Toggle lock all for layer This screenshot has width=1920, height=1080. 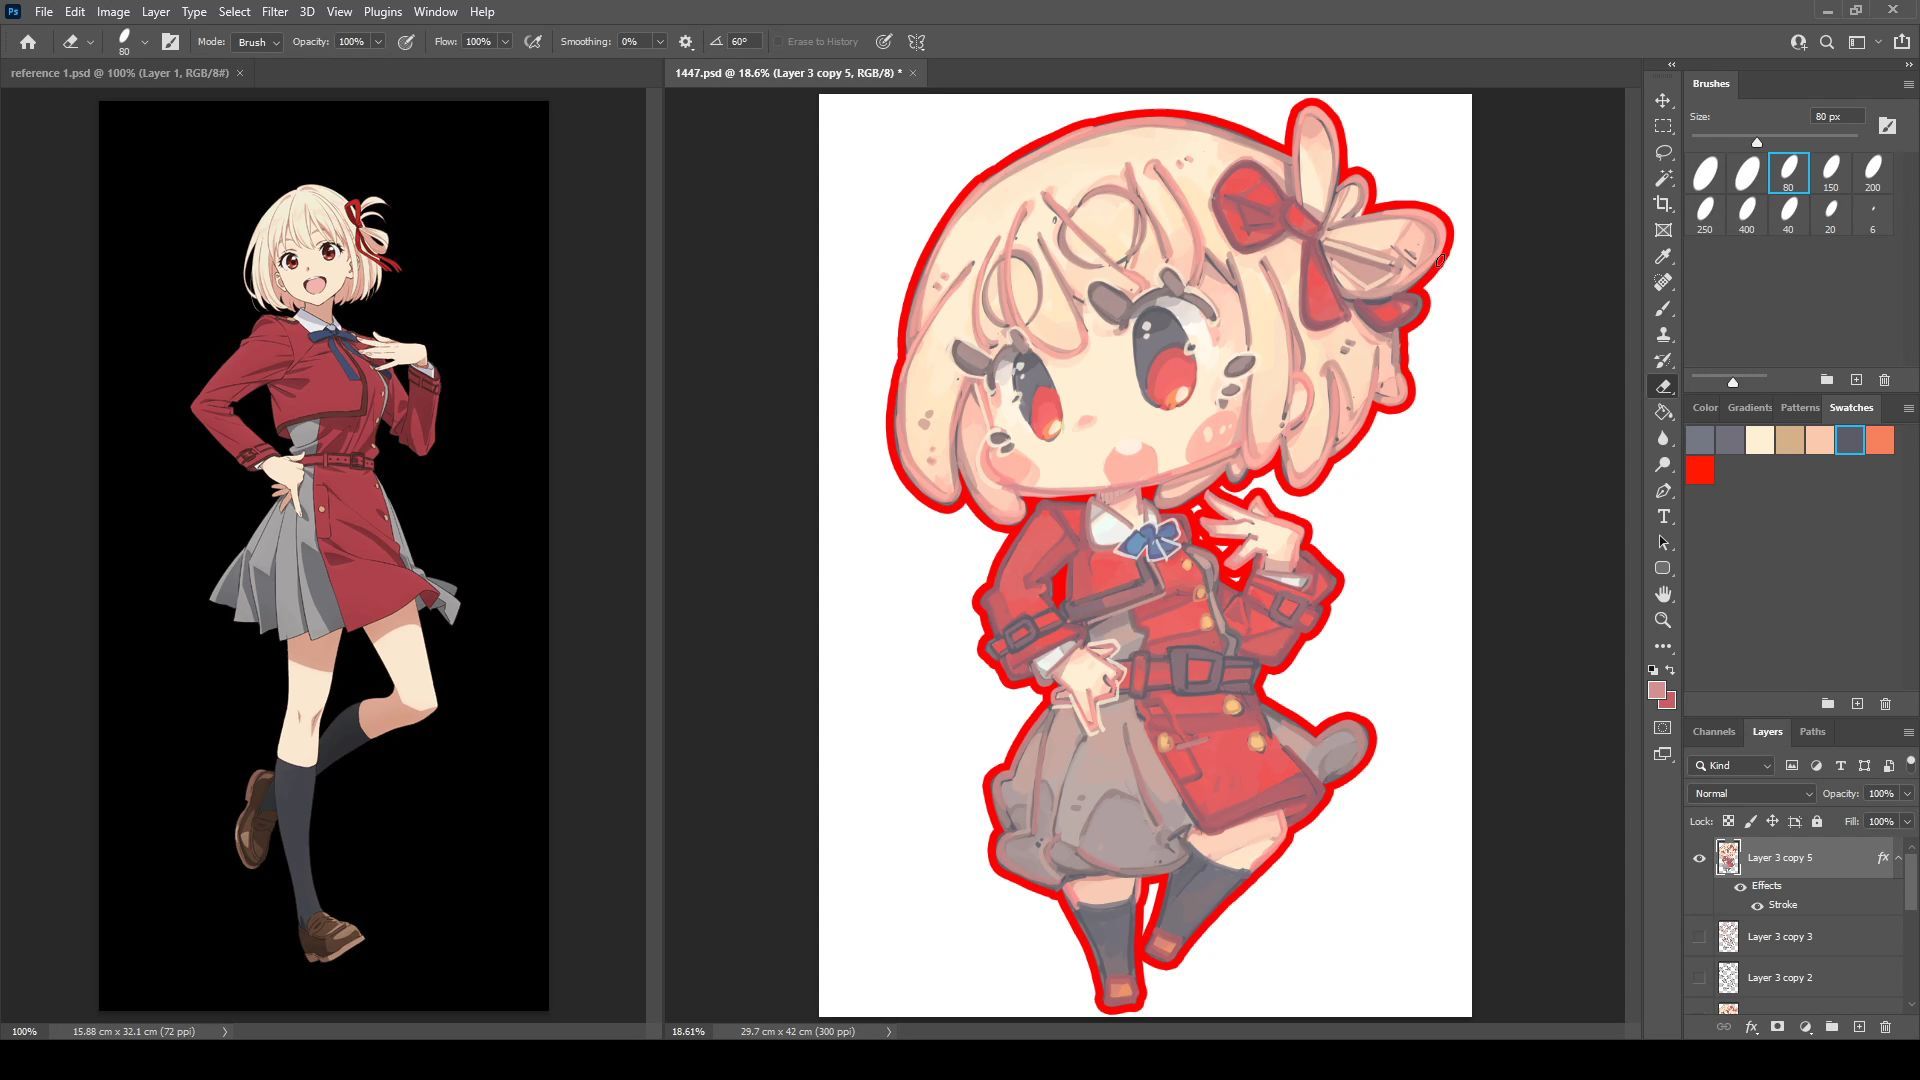coord(1817,821)
